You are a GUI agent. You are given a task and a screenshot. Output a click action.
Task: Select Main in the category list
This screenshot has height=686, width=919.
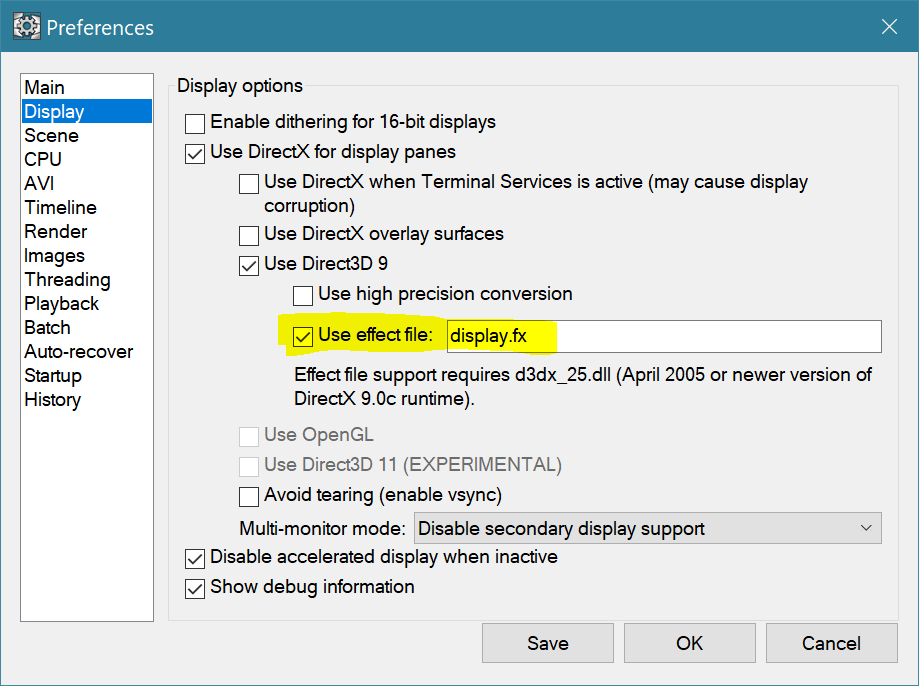click(45, 88)
